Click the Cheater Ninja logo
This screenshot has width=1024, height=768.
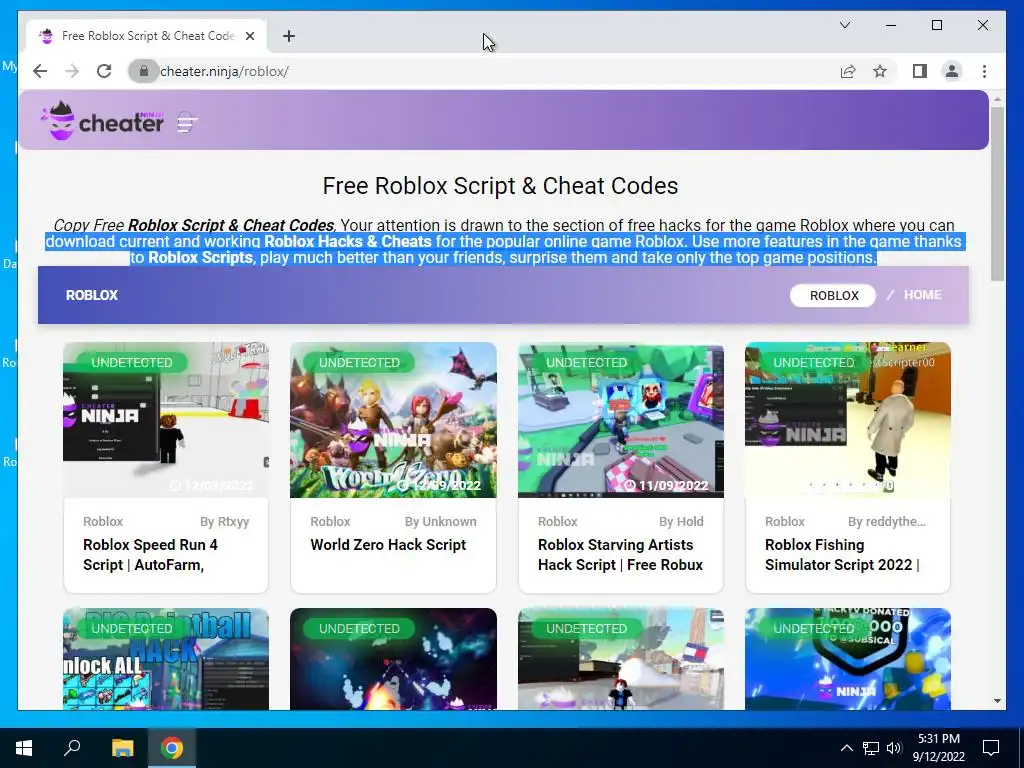point(102,121)
